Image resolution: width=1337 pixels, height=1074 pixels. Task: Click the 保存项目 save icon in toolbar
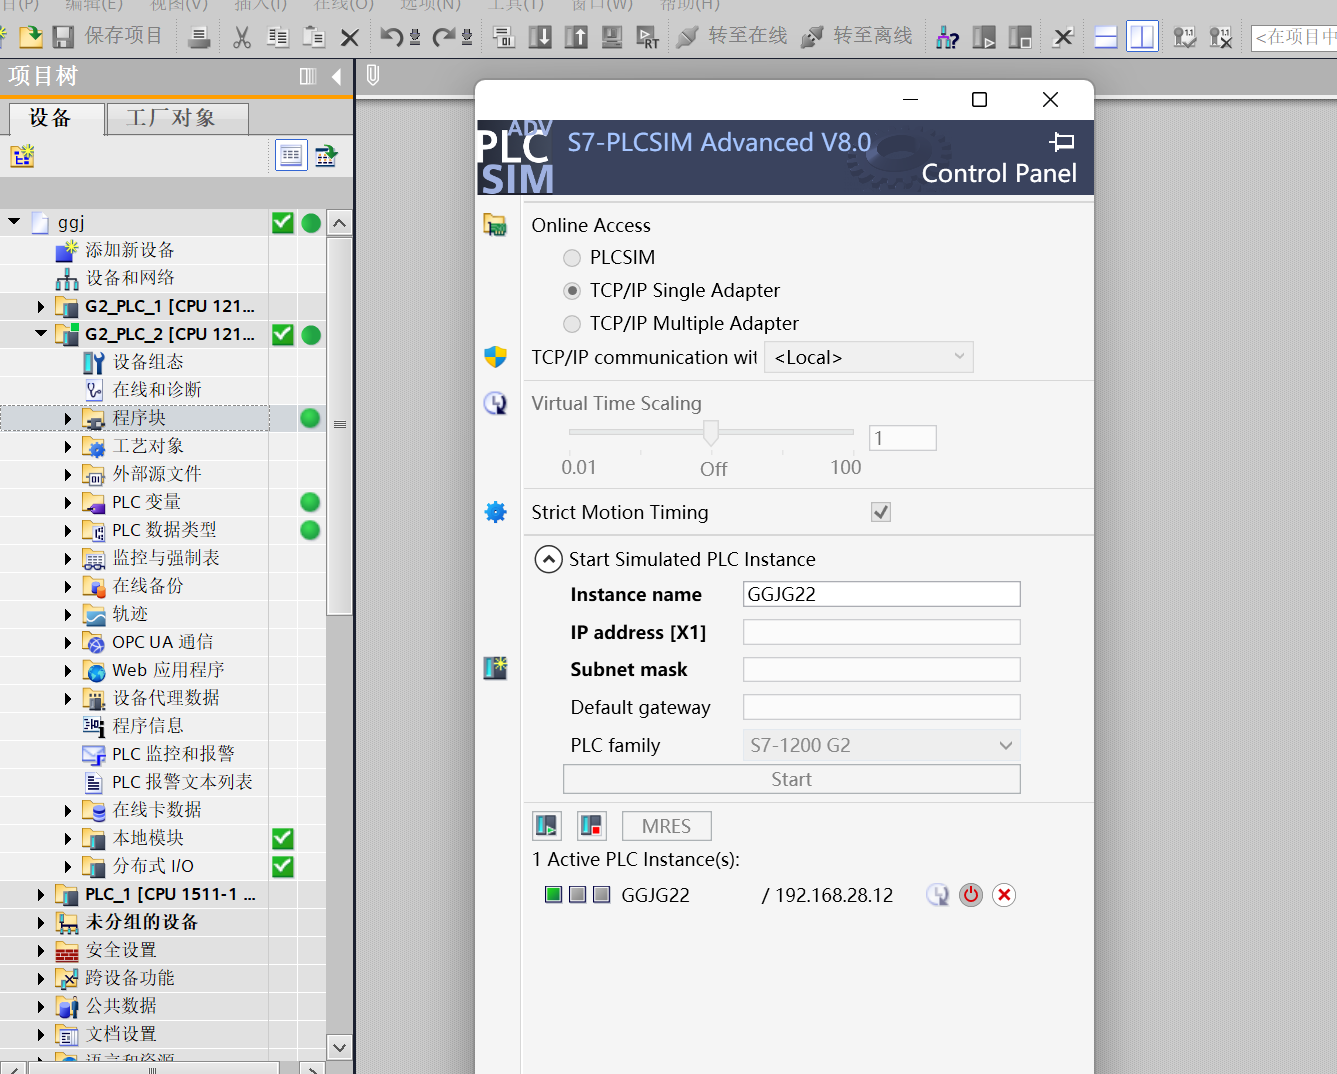(64, 37)
